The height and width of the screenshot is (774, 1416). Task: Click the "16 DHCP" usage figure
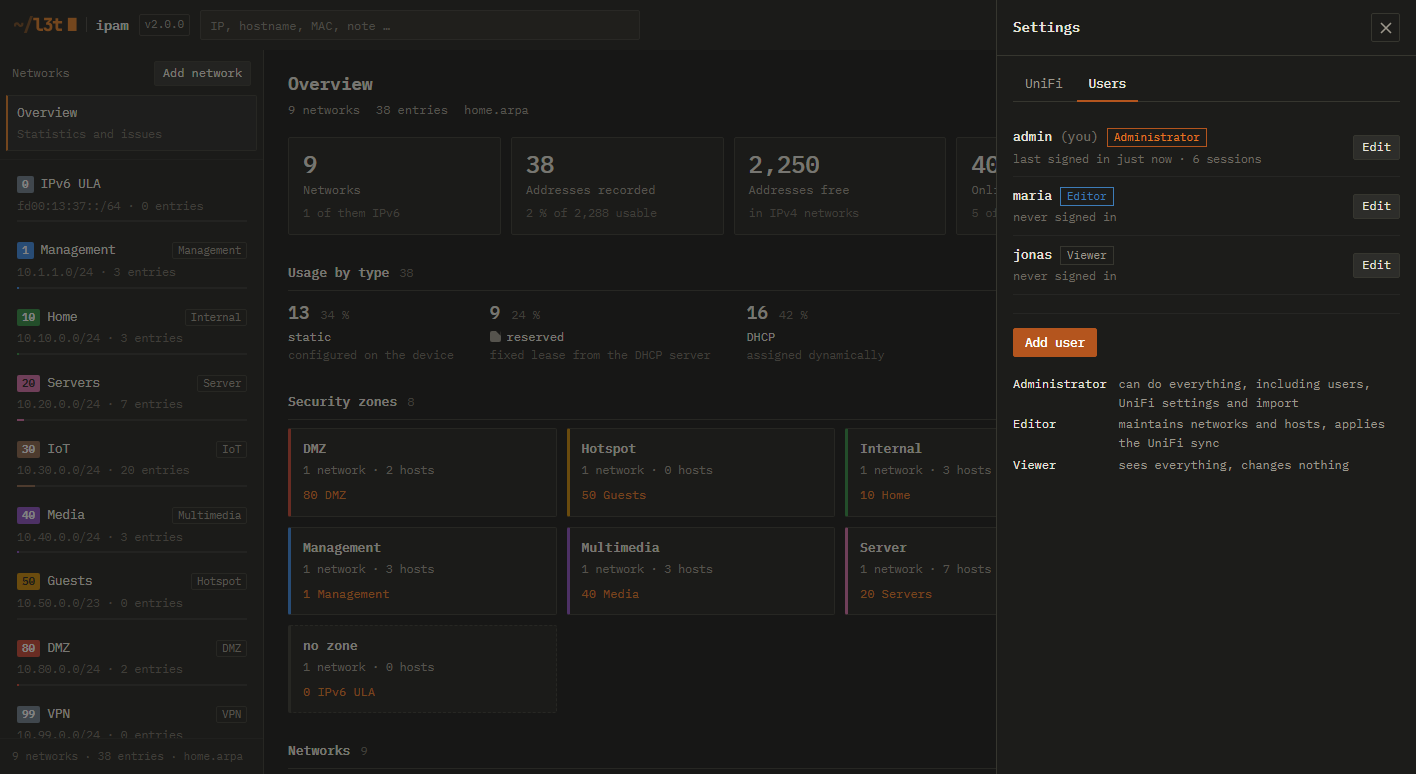pyautogui.click(x=815, y=334)
